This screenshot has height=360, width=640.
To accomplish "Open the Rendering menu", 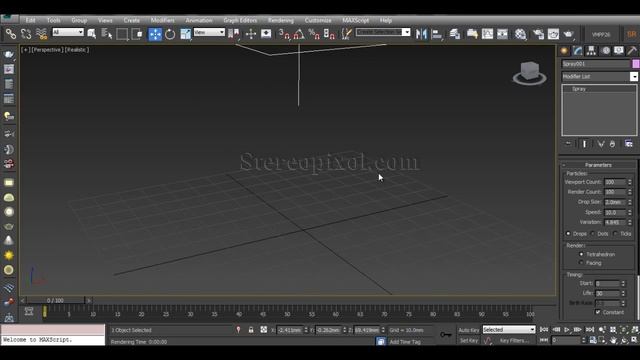I will (281, 20).
